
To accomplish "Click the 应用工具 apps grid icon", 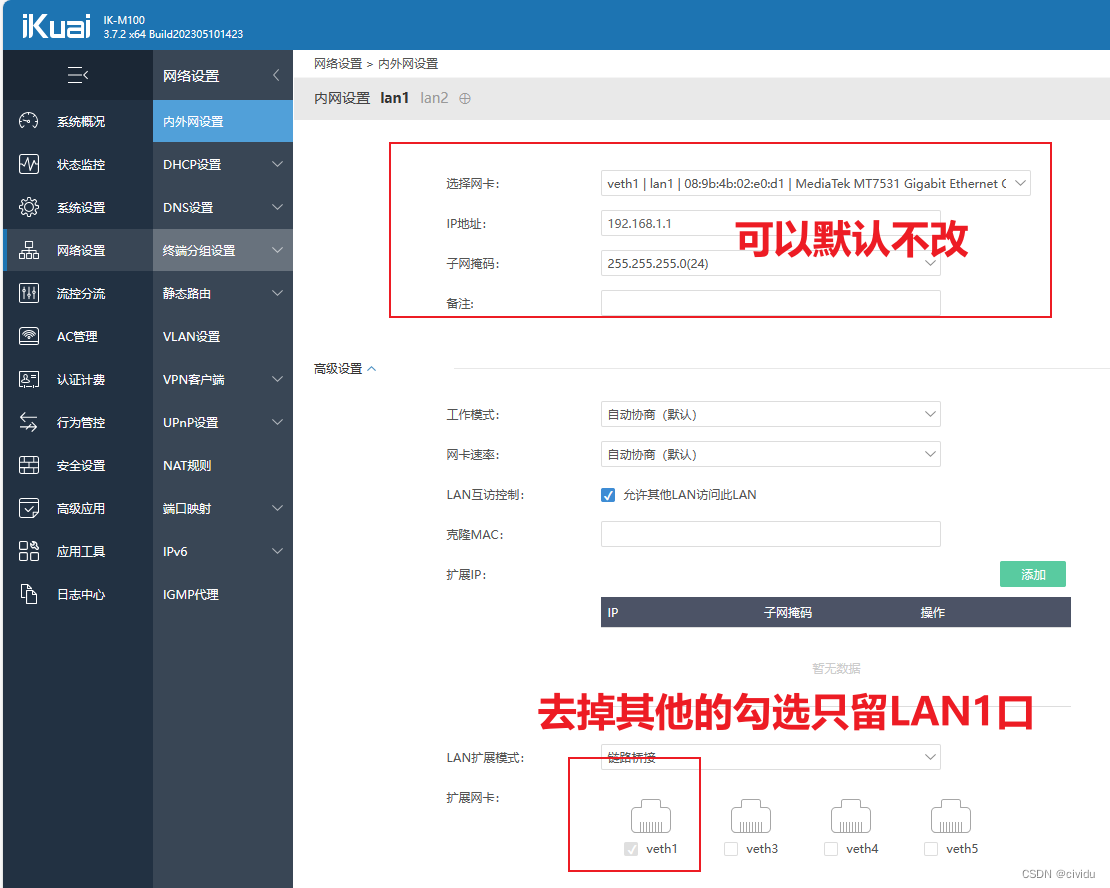I will coord(28,551).
